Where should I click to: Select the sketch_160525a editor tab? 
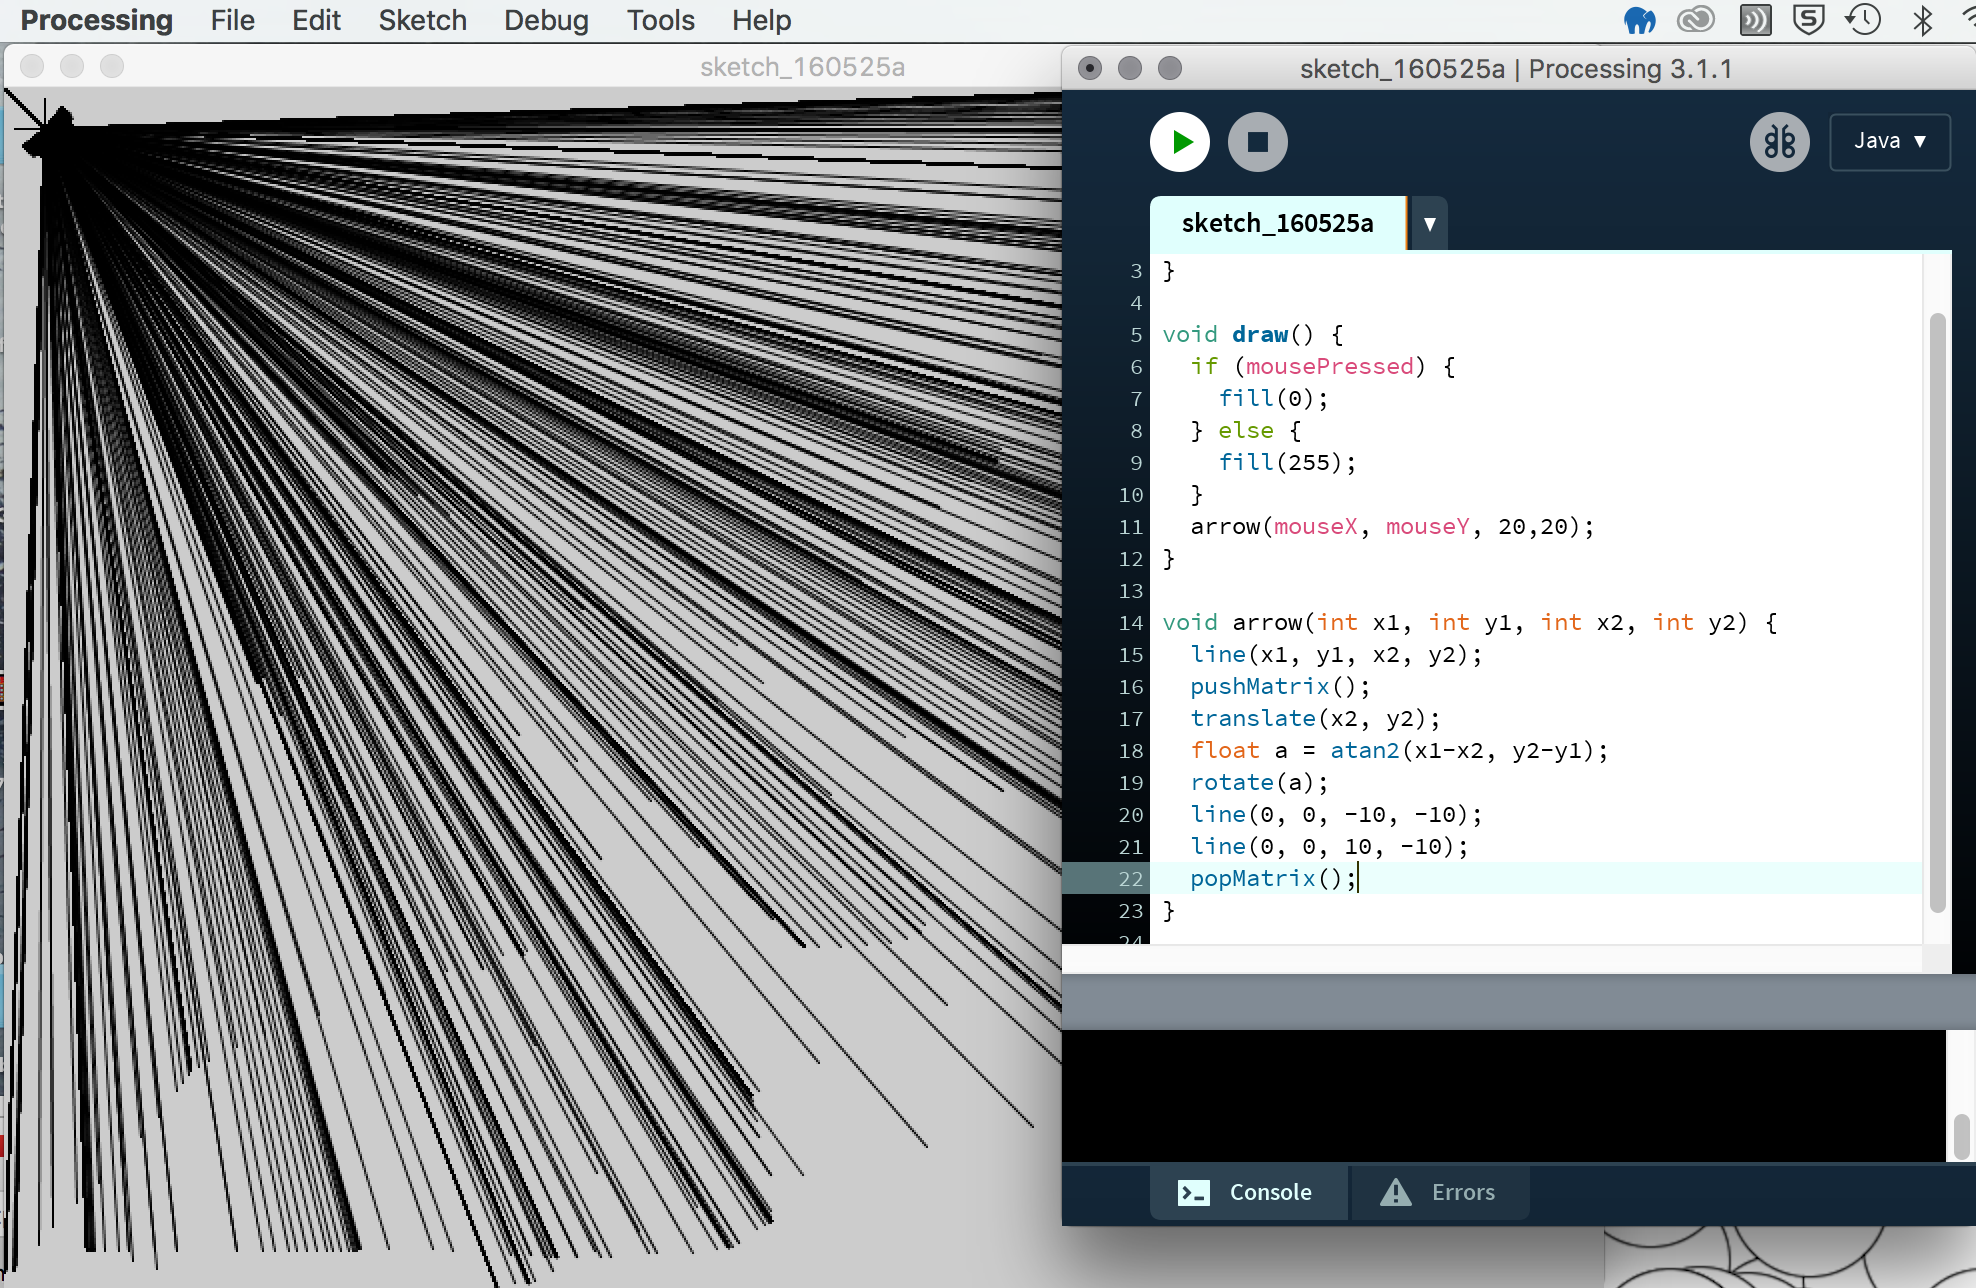(x=1277, y=224)
